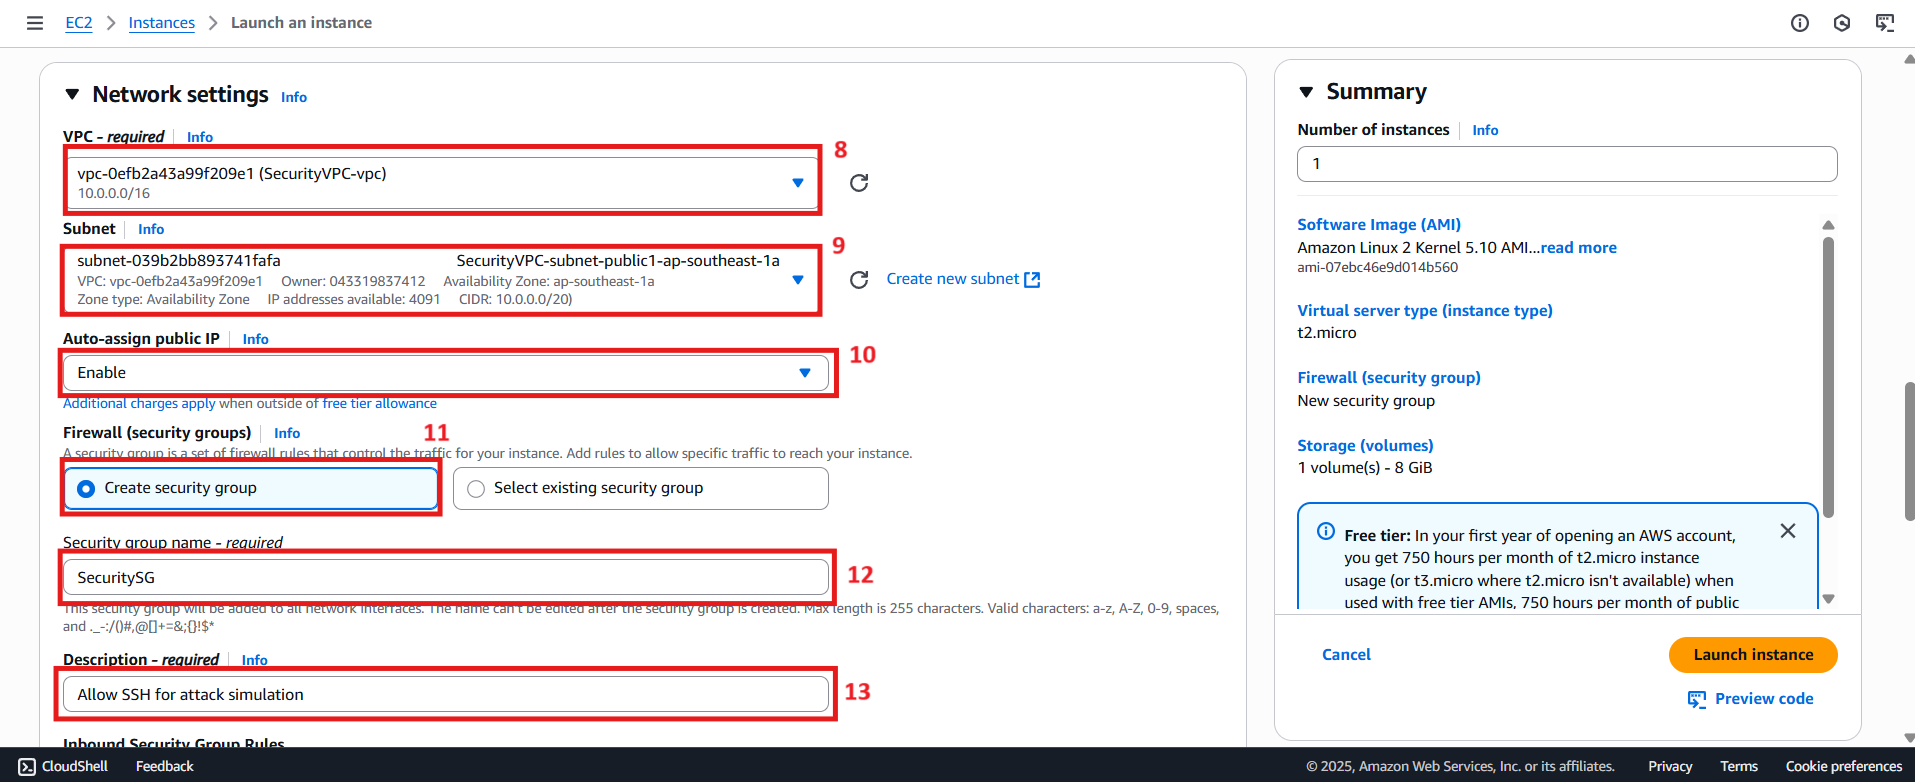Click the info circle icon in top bar
Screen dimensions: 1915x782
click(x=1799, y=23)
